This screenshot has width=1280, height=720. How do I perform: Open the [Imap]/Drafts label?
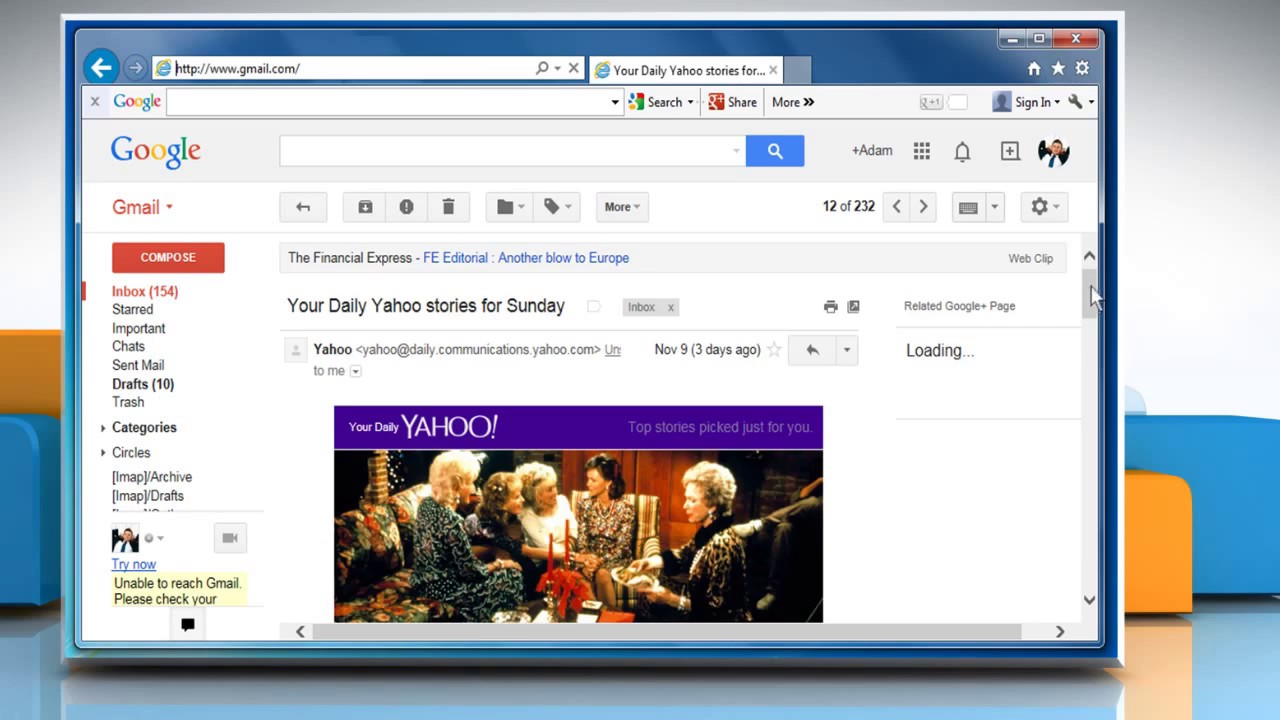(x=148, y=496)
